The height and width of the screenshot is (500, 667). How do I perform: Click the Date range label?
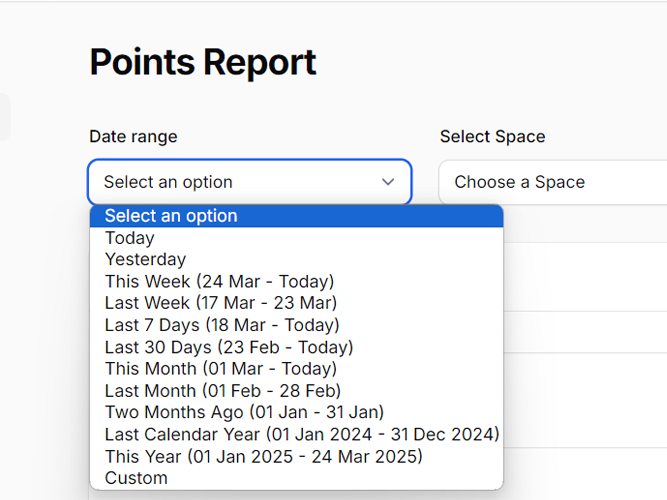[x=133, y=137]
